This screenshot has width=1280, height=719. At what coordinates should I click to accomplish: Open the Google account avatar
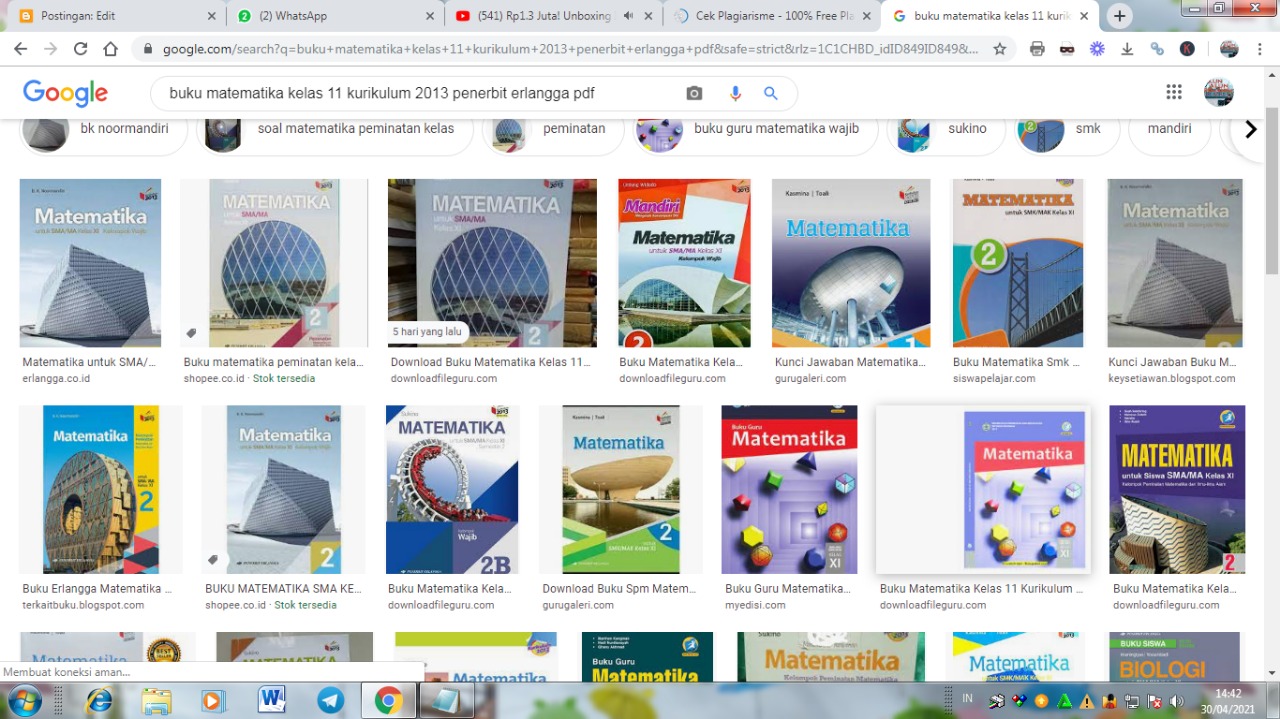pos(1218,92)
